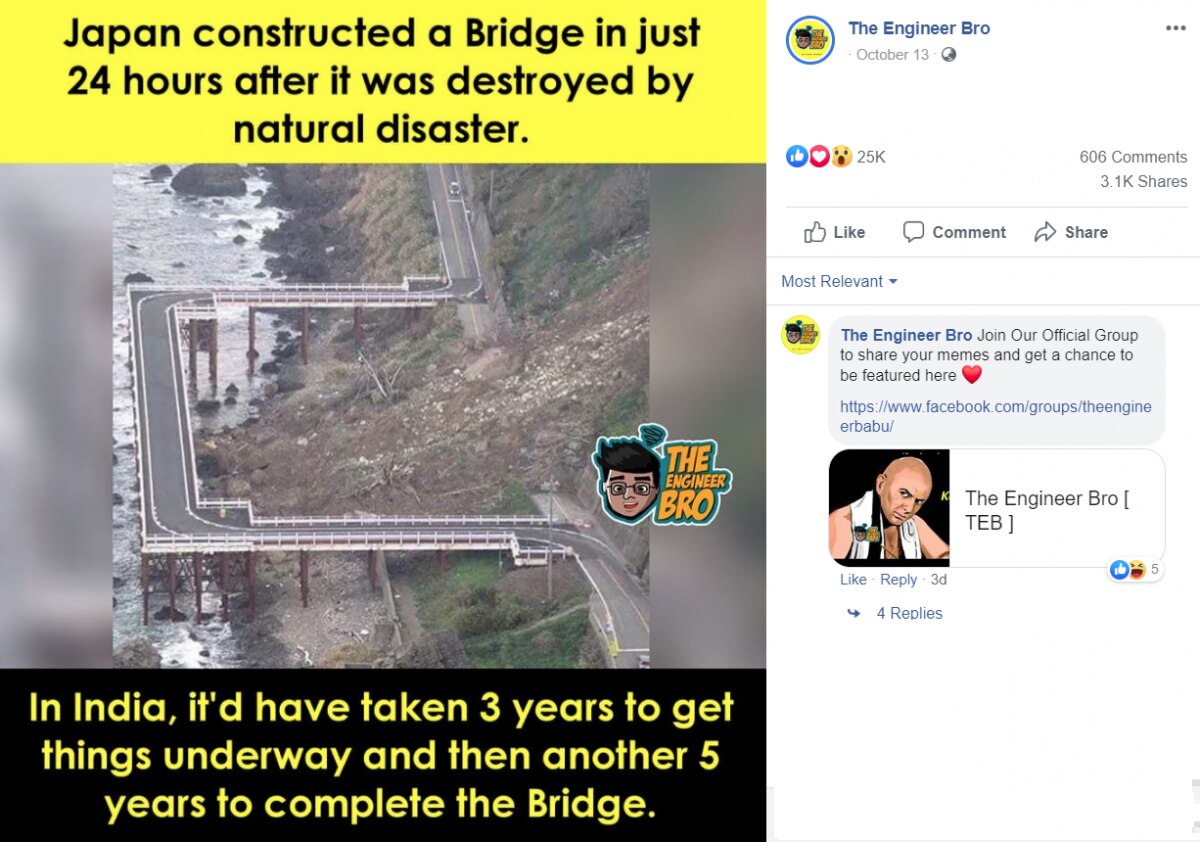Image resolution: width=1200 pixels, height=842 pixels.
Task: Open the 606 Comments link
Action: 1133,157
